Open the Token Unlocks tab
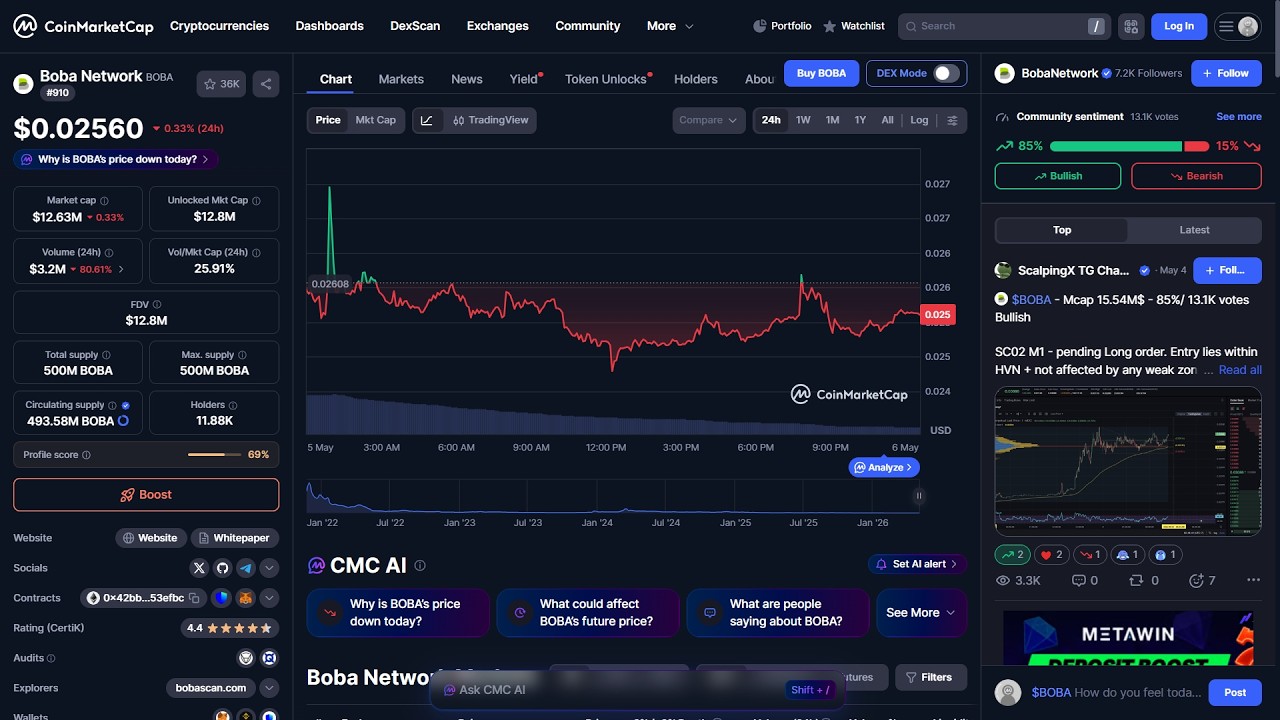The width and height of the screenshot is (1280, 720). point(606,79)
